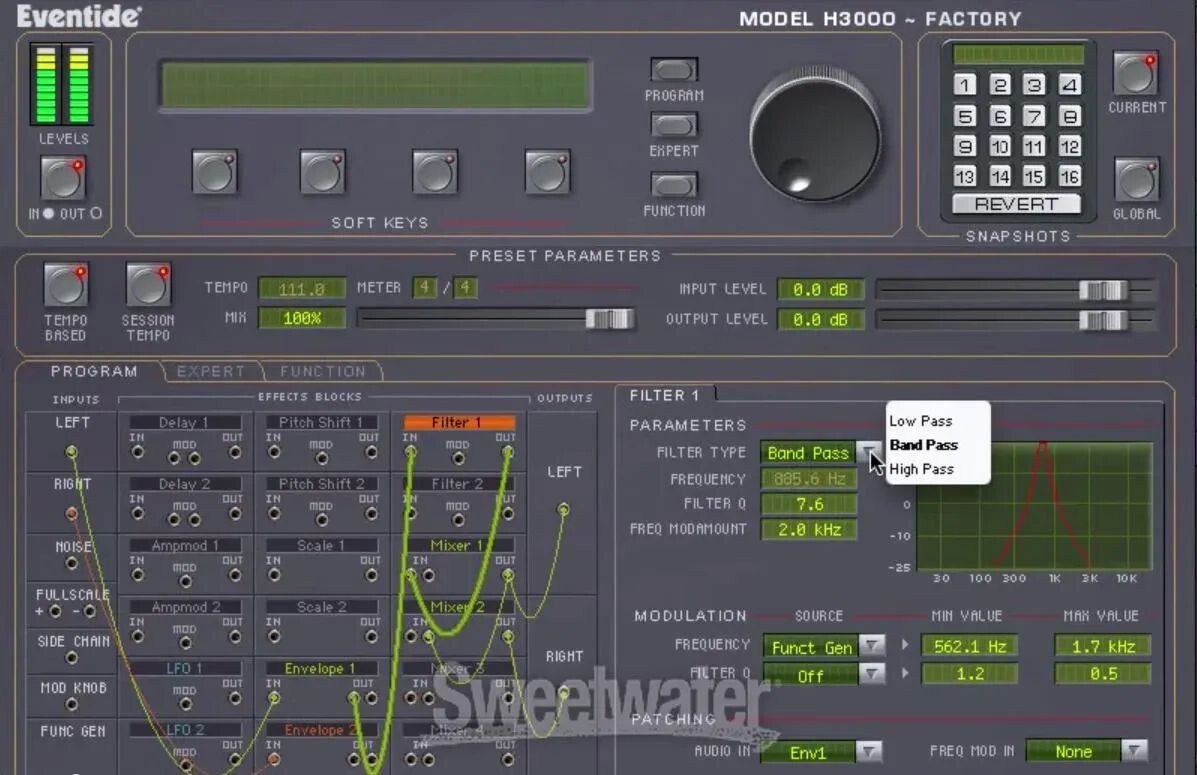This screenshot has width=1197, height=775.
Task: Toggle the Session Tempo button
Action: point(148,286)
